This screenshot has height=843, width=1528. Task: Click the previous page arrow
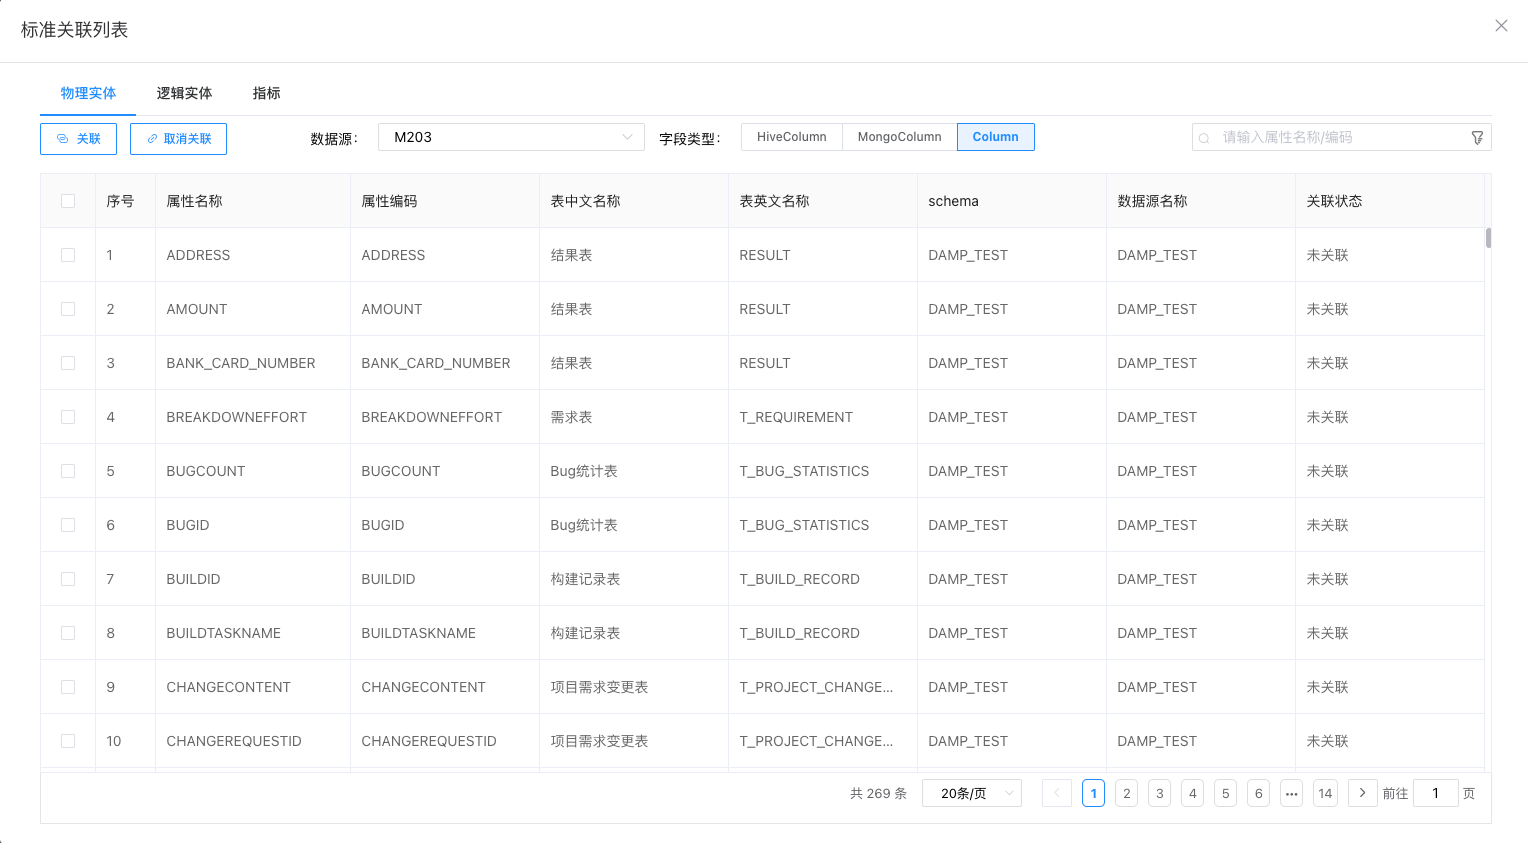click(1057, 793)
